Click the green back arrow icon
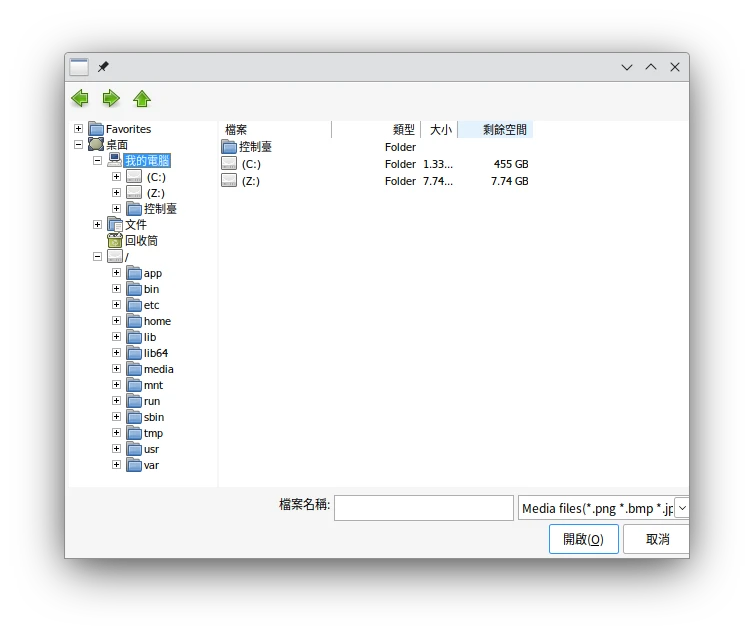The width and height of the screenshot is (754, 635). 80,98
